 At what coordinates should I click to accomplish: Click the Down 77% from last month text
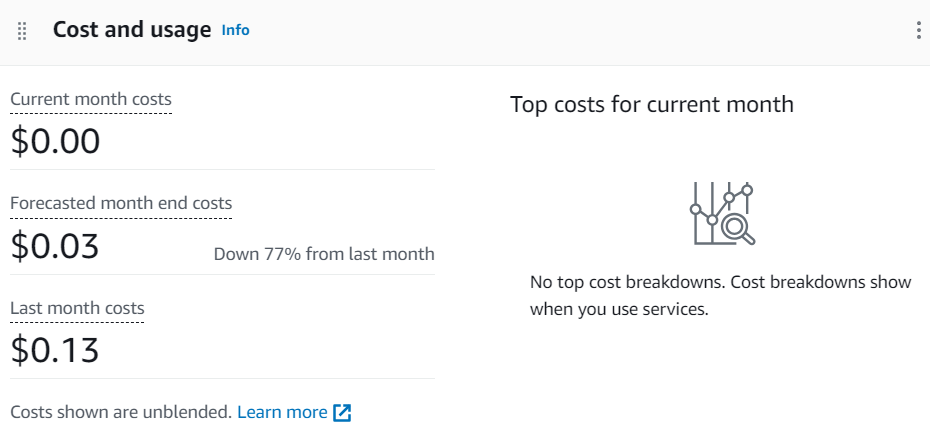(324, 254)
